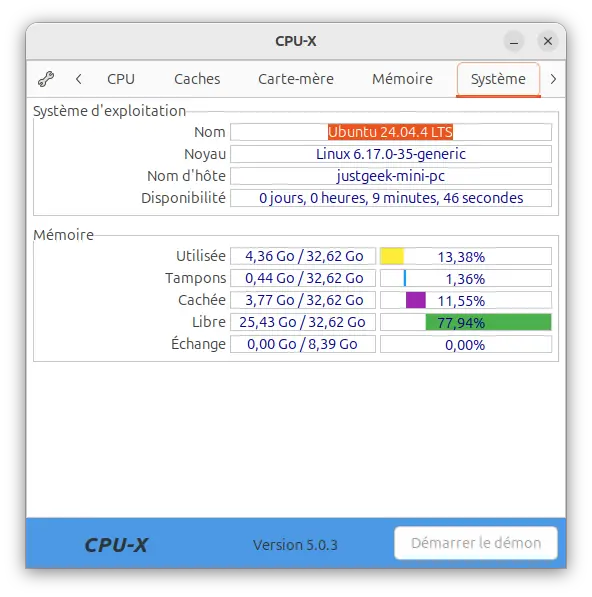Click the uptime value 9 minutes, 46 secondes
This screenshot has width=592, height=597.
(391, 198)
